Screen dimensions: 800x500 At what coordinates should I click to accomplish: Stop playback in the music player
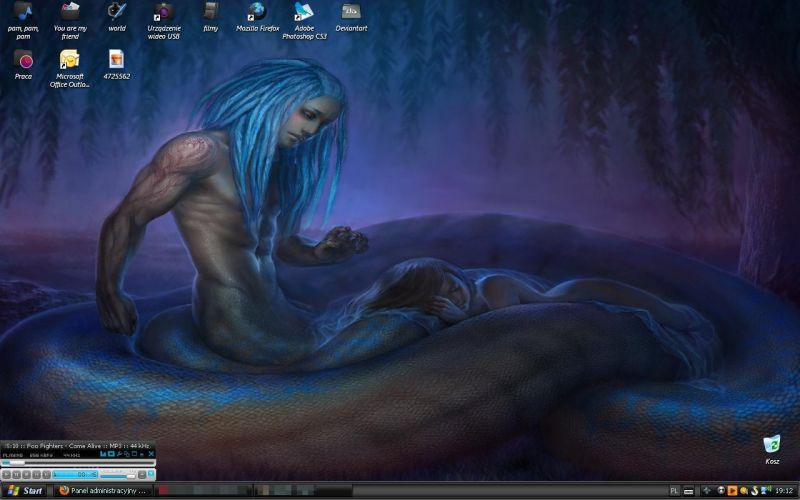pyautogui.click(x=27, y=474)
